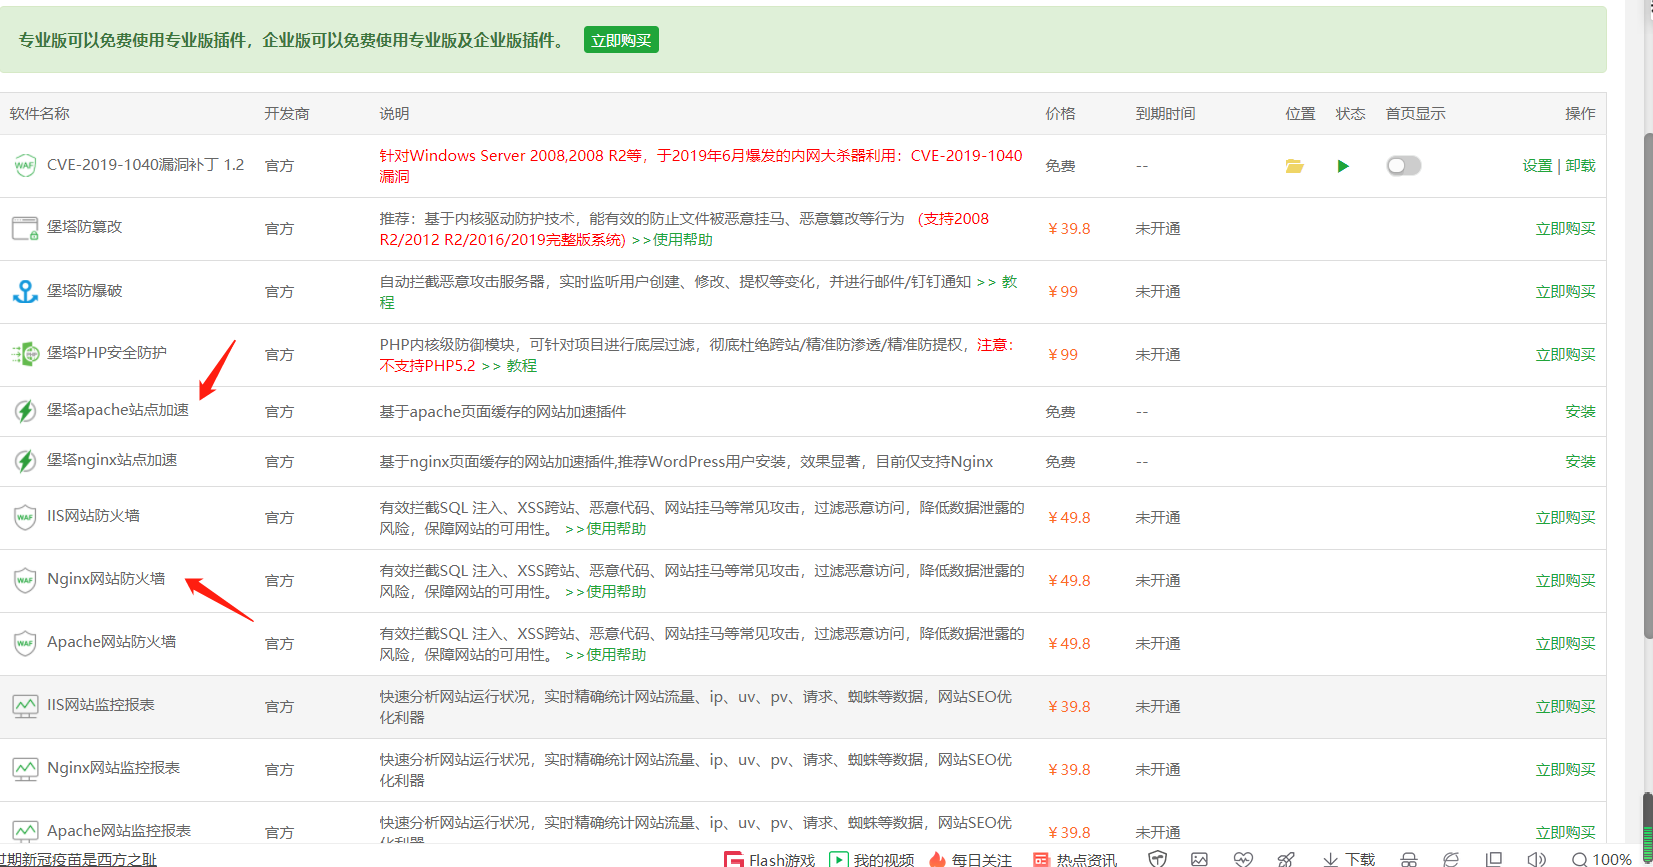Screen dimensions: 1653x867
Task: Click the 软件名称 column header
Action: coord(40,114)
